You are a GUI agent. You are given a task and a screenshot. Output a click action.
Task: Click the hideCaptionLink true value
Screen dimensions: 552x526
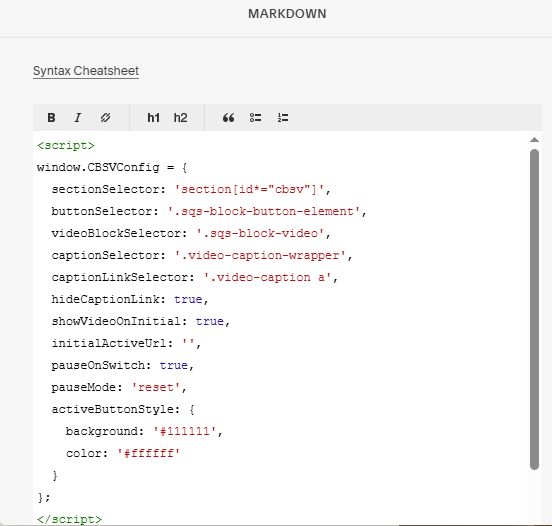tap(188, 299)
